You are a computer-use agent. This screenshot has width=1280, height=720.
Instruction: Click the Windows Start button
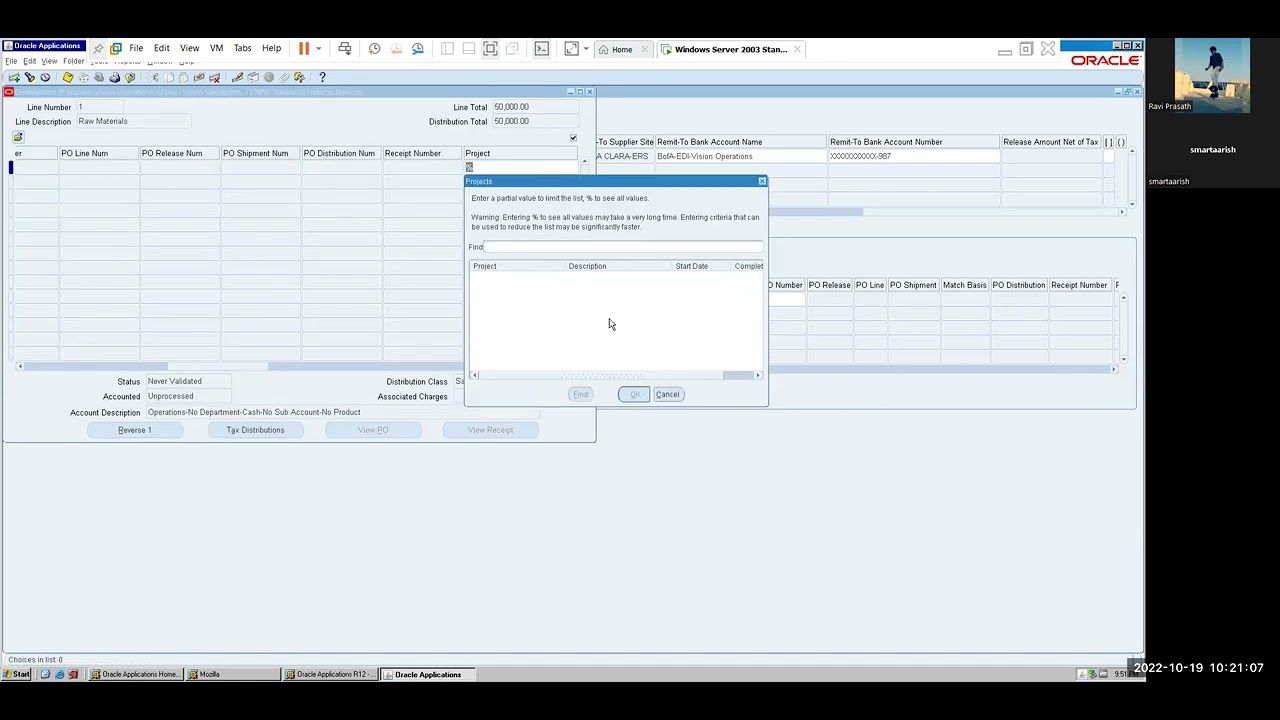[x=17, y=674]
